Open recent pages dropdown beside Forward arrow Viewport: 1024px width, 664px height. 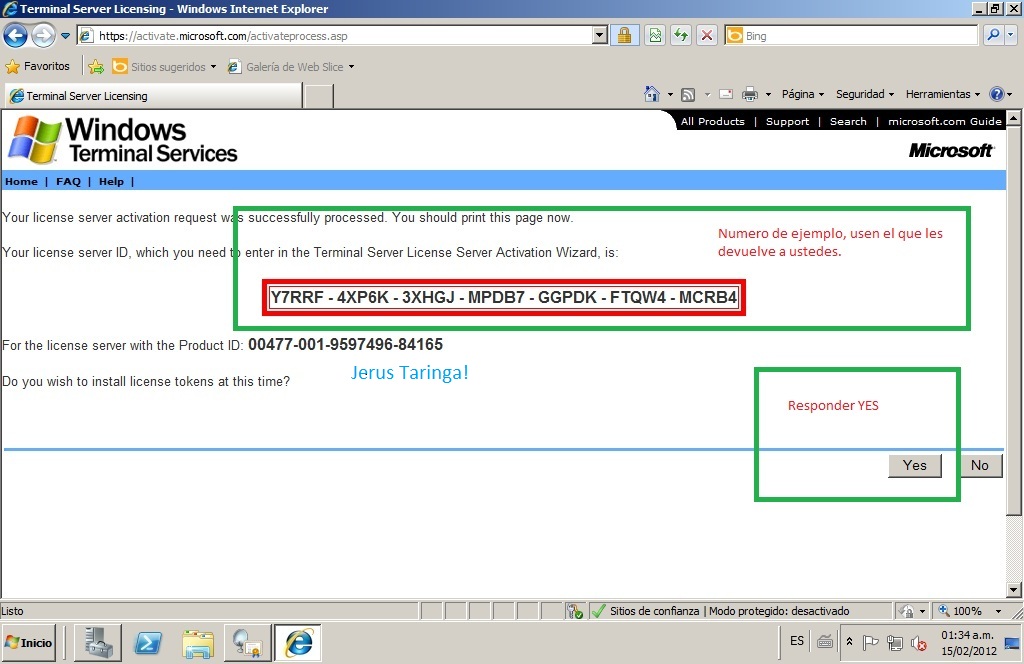click(x=65, y=36)
